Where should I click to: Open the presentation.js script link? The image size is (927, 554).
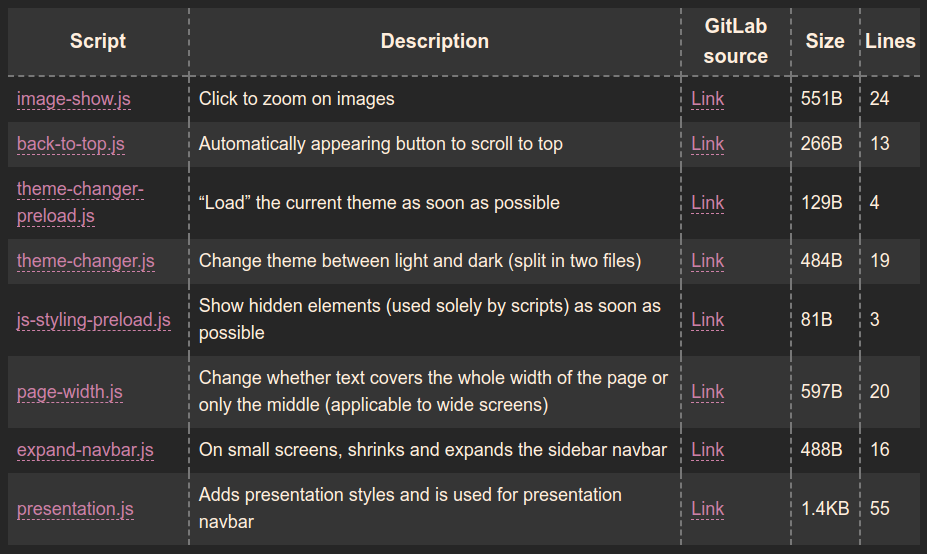(75, 509)
